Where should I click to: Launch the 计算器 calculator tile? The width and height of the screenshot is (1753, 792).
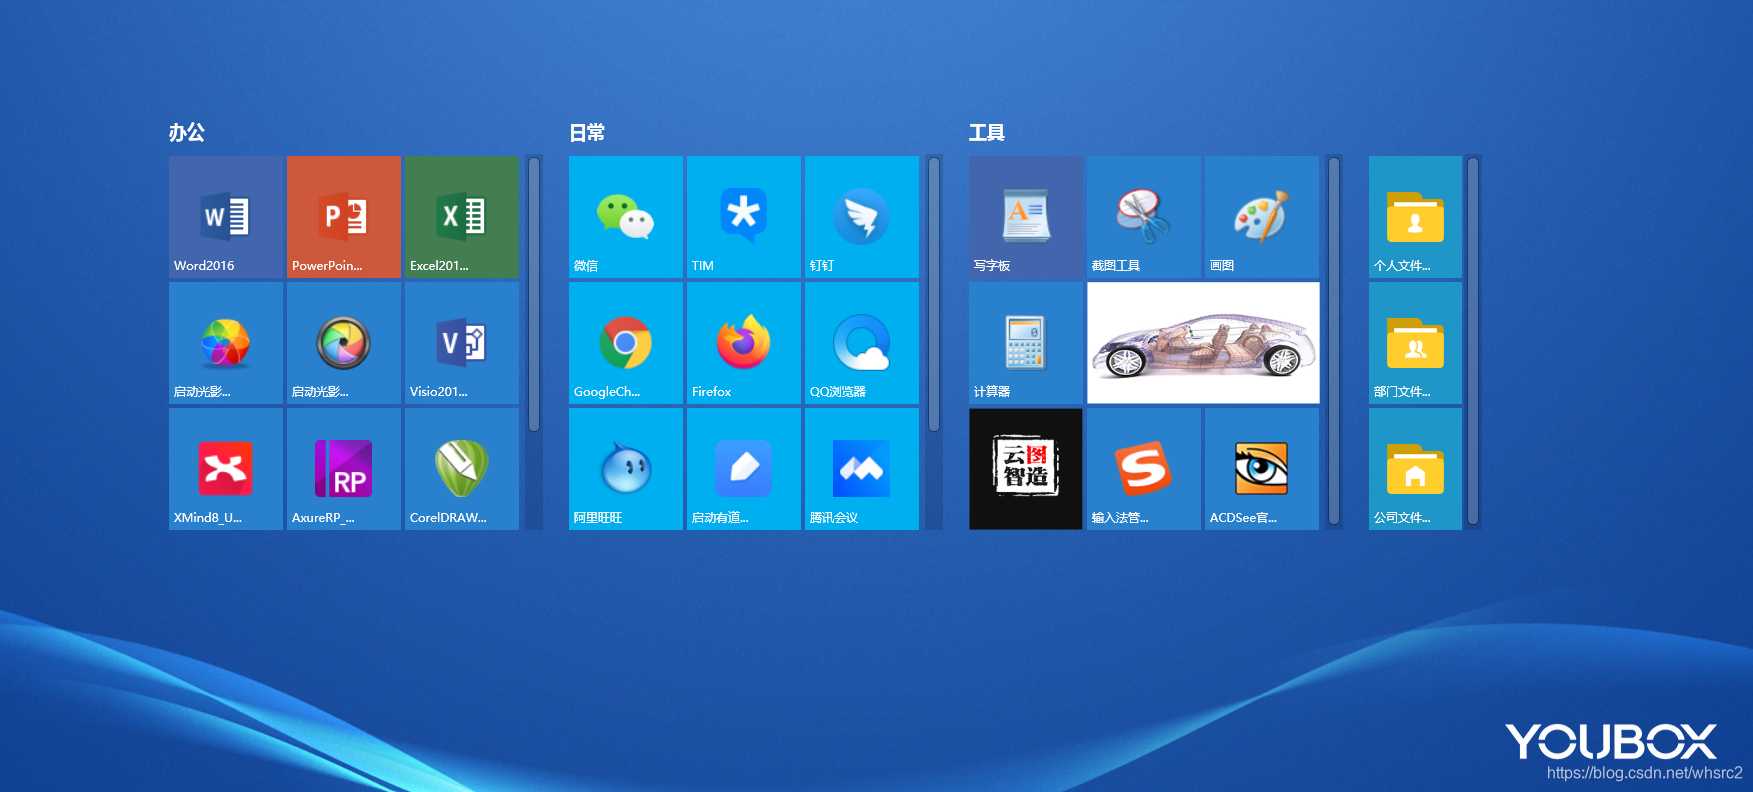(x=1026, y=343)
